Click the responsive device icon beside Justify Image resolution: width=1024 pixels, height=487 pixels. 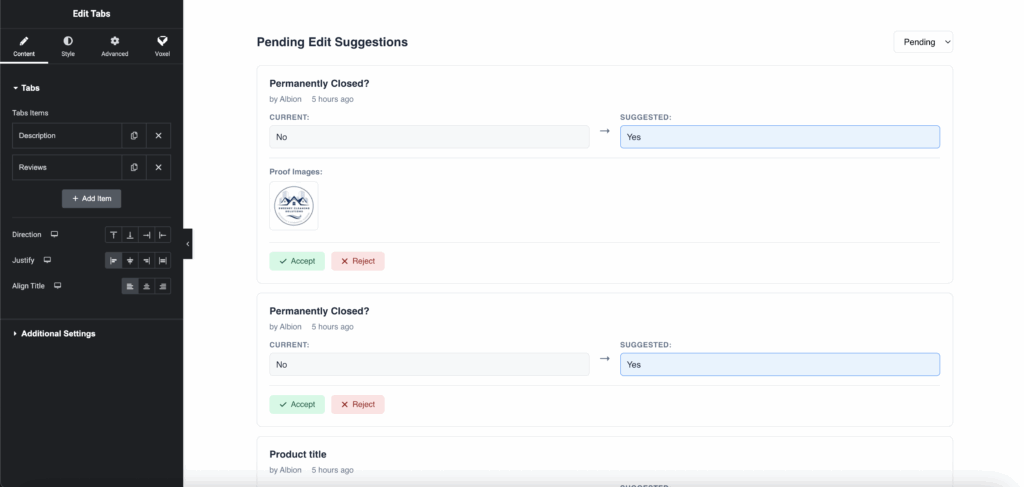(47, 260)
